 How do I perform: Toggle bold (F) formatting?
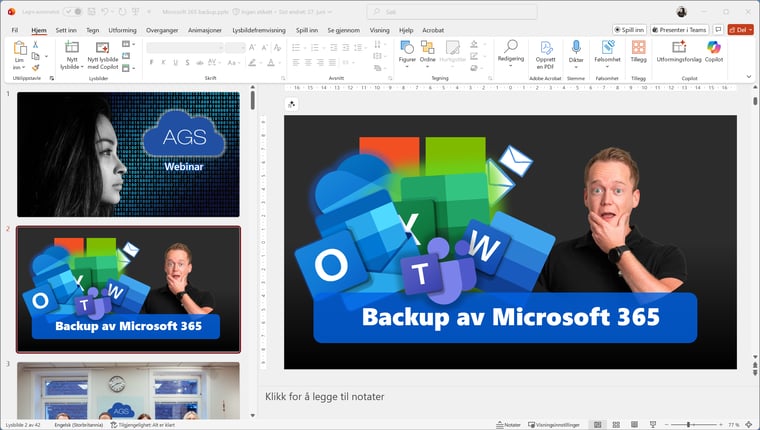(x=152, y=63)
